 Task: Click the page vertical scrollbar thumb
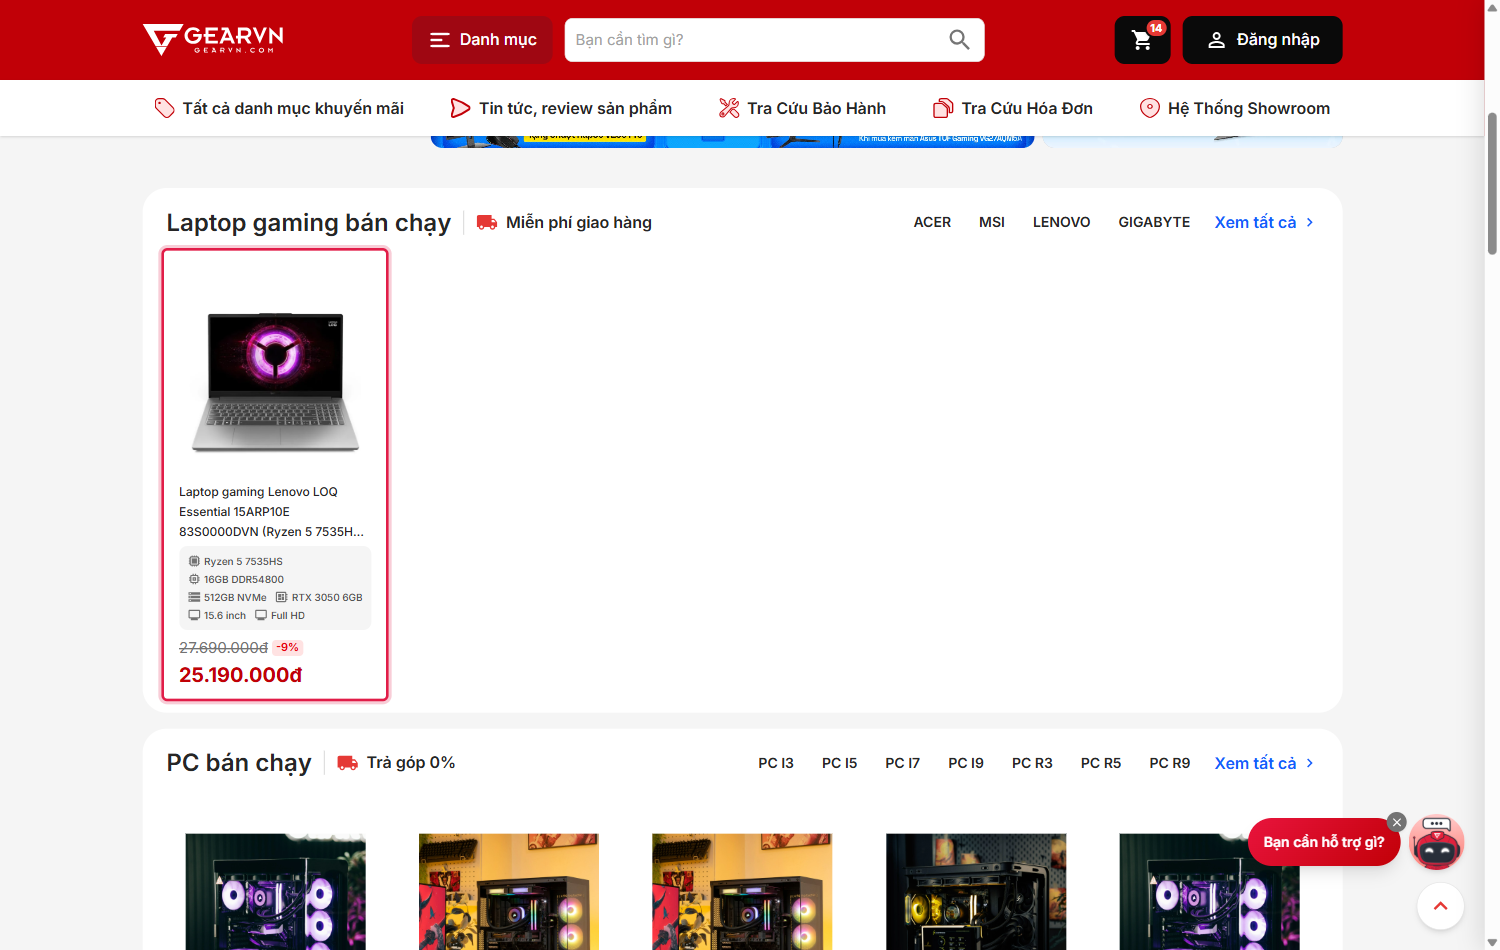[1492, 183]
